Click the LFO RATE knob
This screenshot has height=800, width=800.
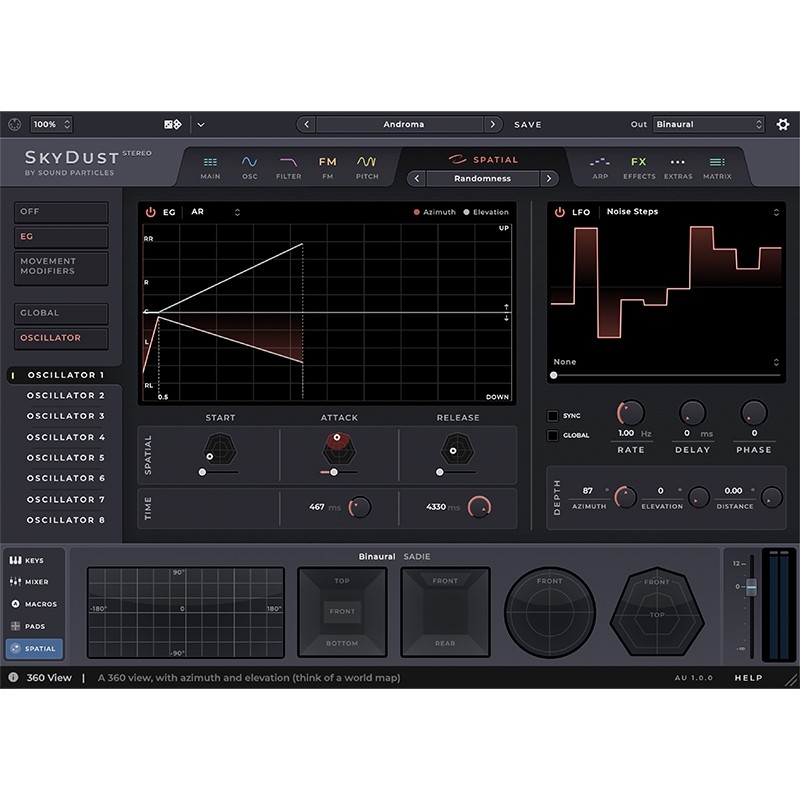(631, 413)
